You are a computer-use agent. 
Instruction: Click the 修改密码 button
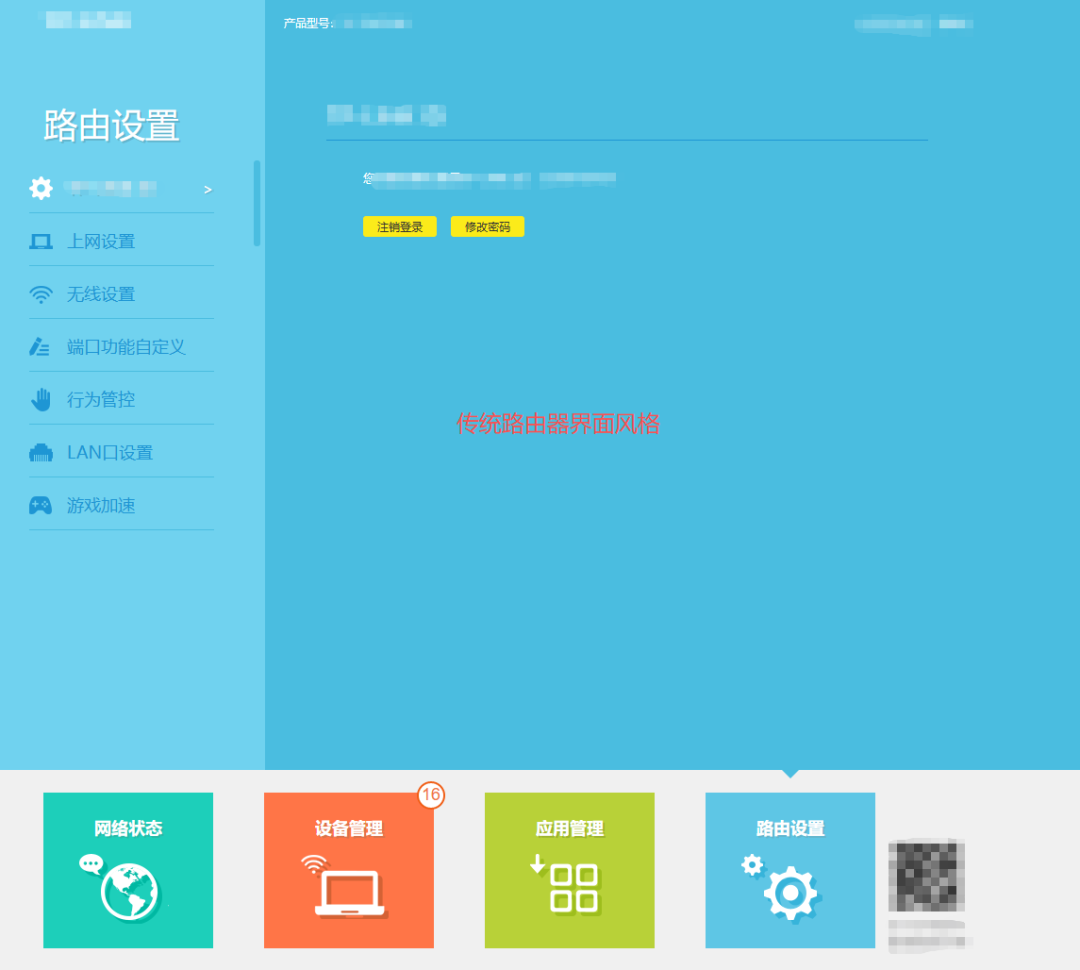[488, 227]
